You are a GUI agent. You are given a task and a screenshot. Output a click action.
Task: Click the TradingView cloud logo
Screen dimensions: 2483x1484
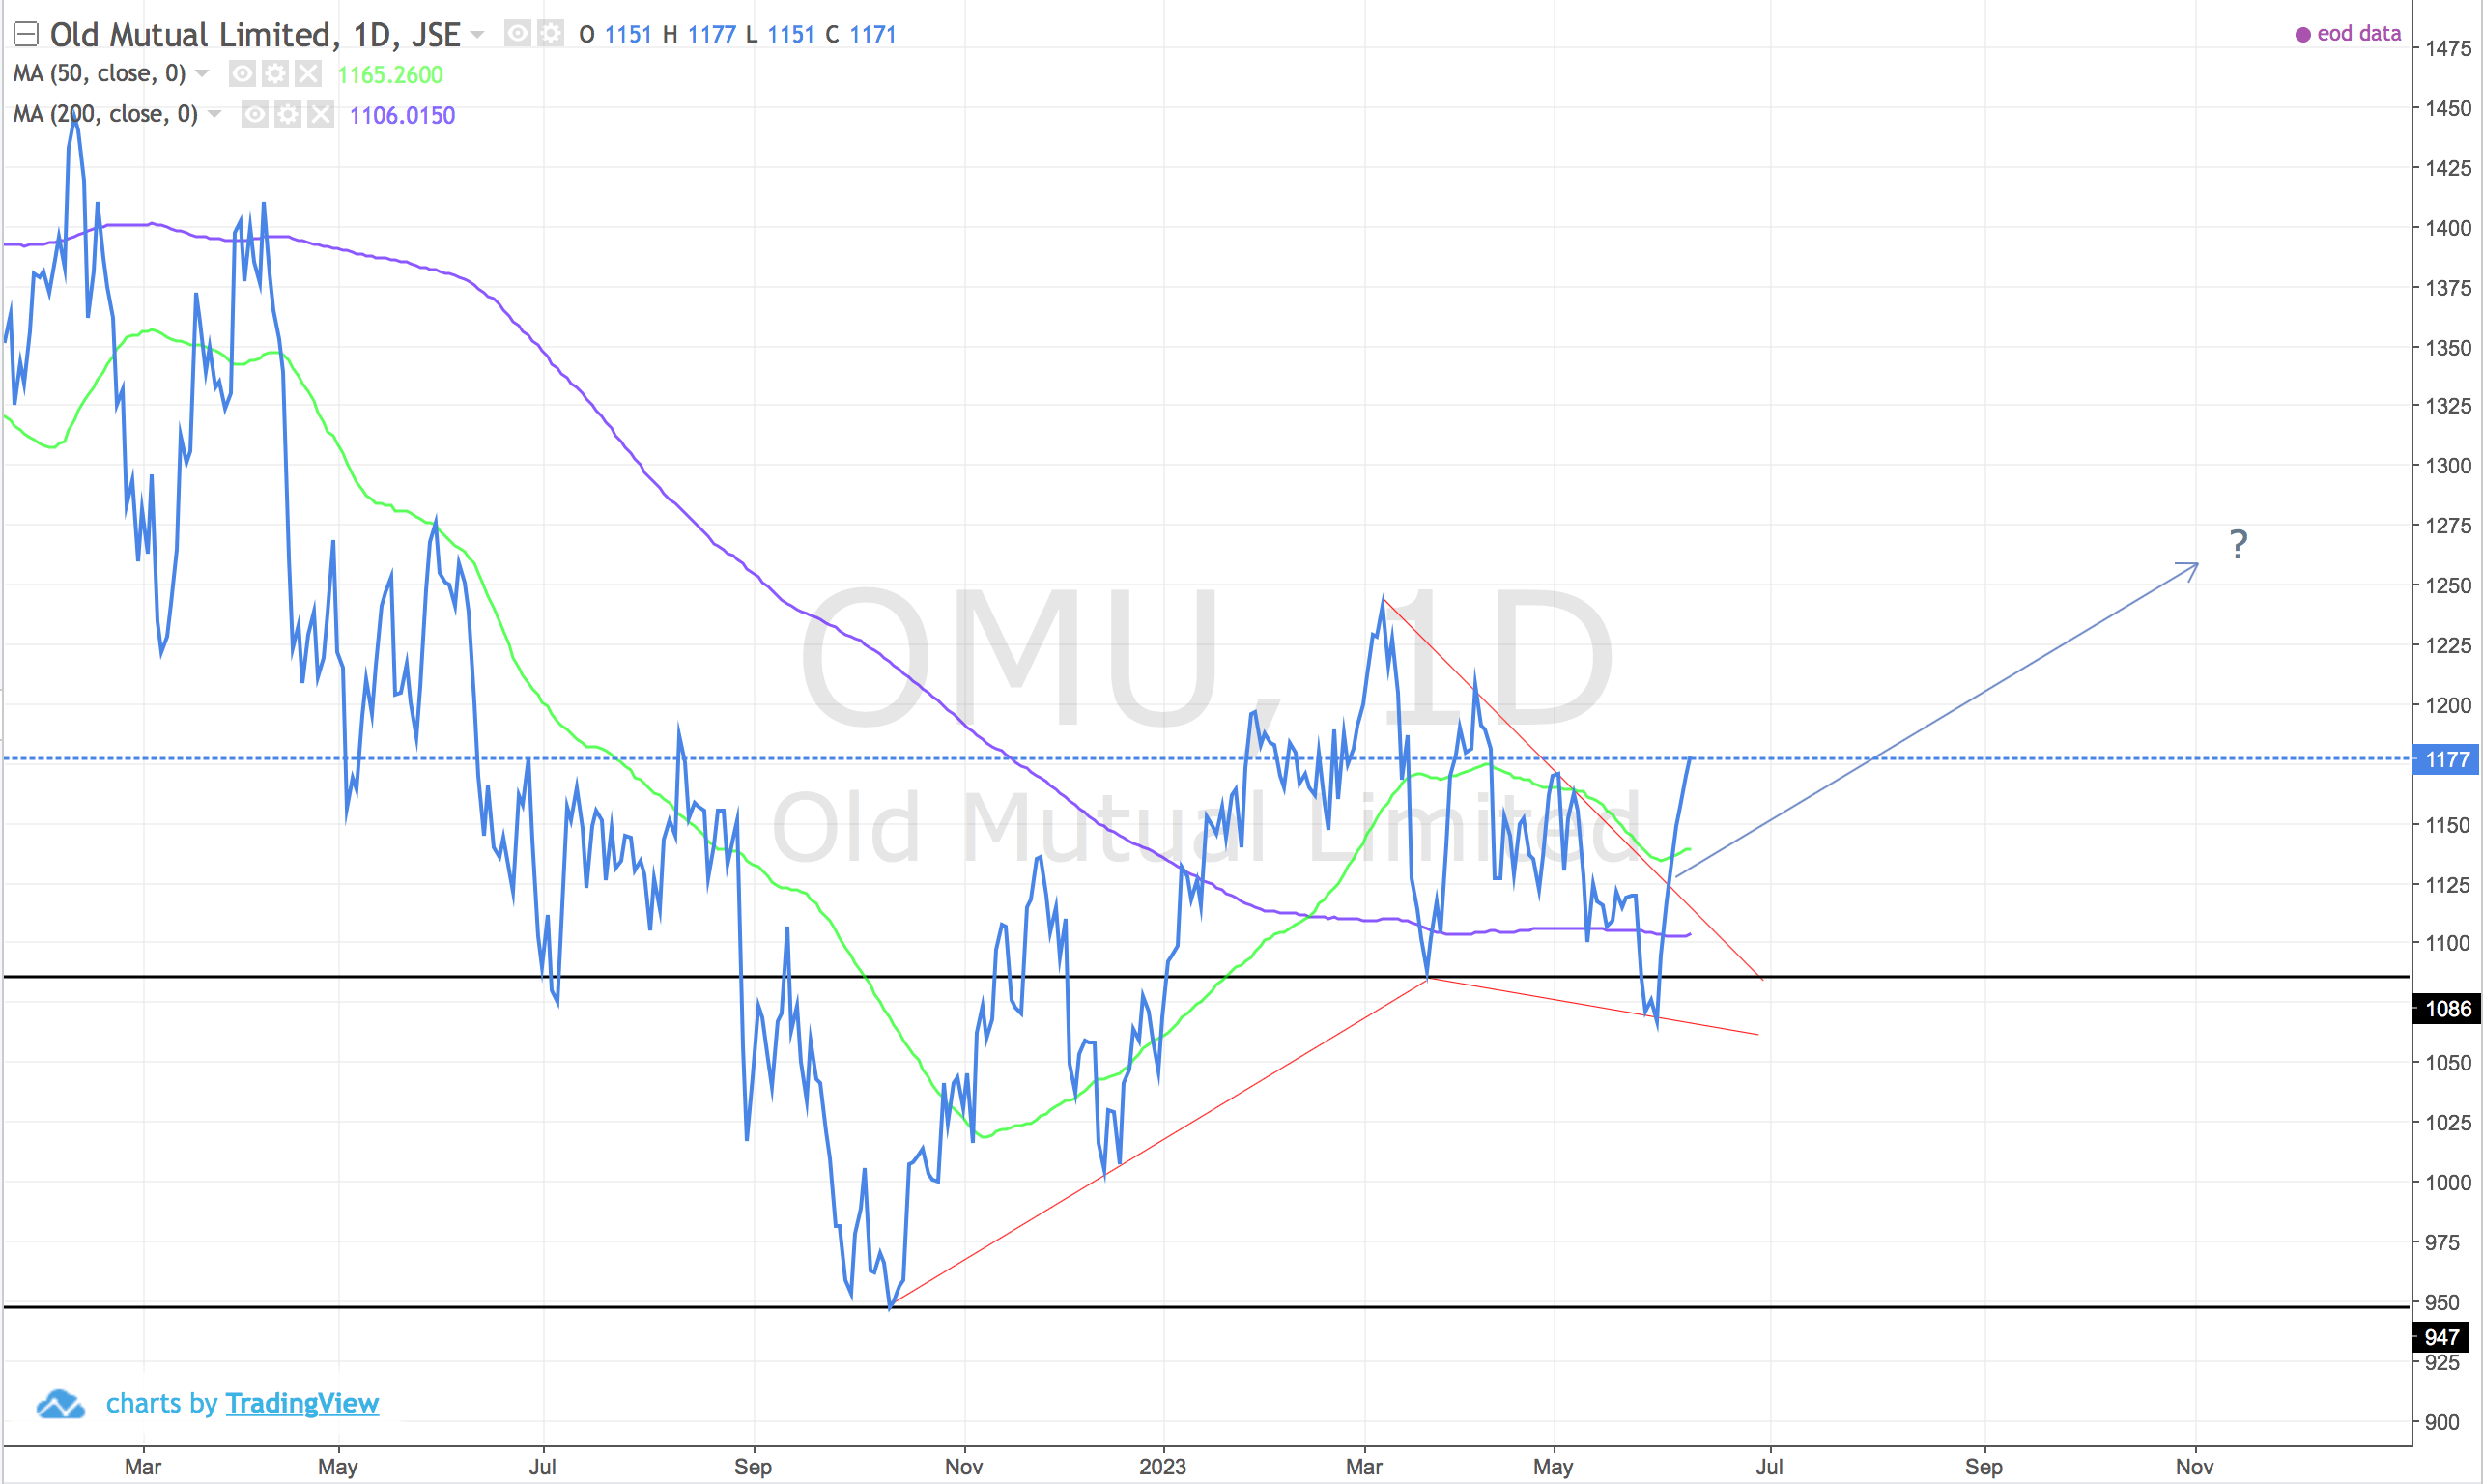point(60,1404)
